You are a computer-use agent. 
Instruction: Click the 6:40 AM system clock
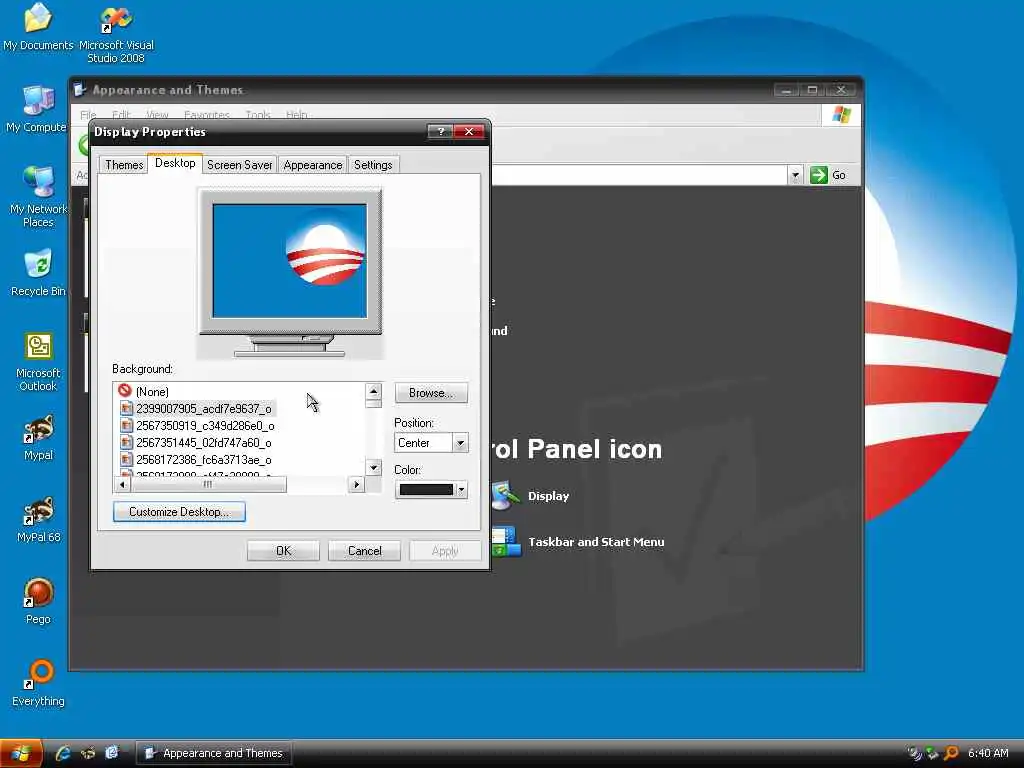pos(988,753)
